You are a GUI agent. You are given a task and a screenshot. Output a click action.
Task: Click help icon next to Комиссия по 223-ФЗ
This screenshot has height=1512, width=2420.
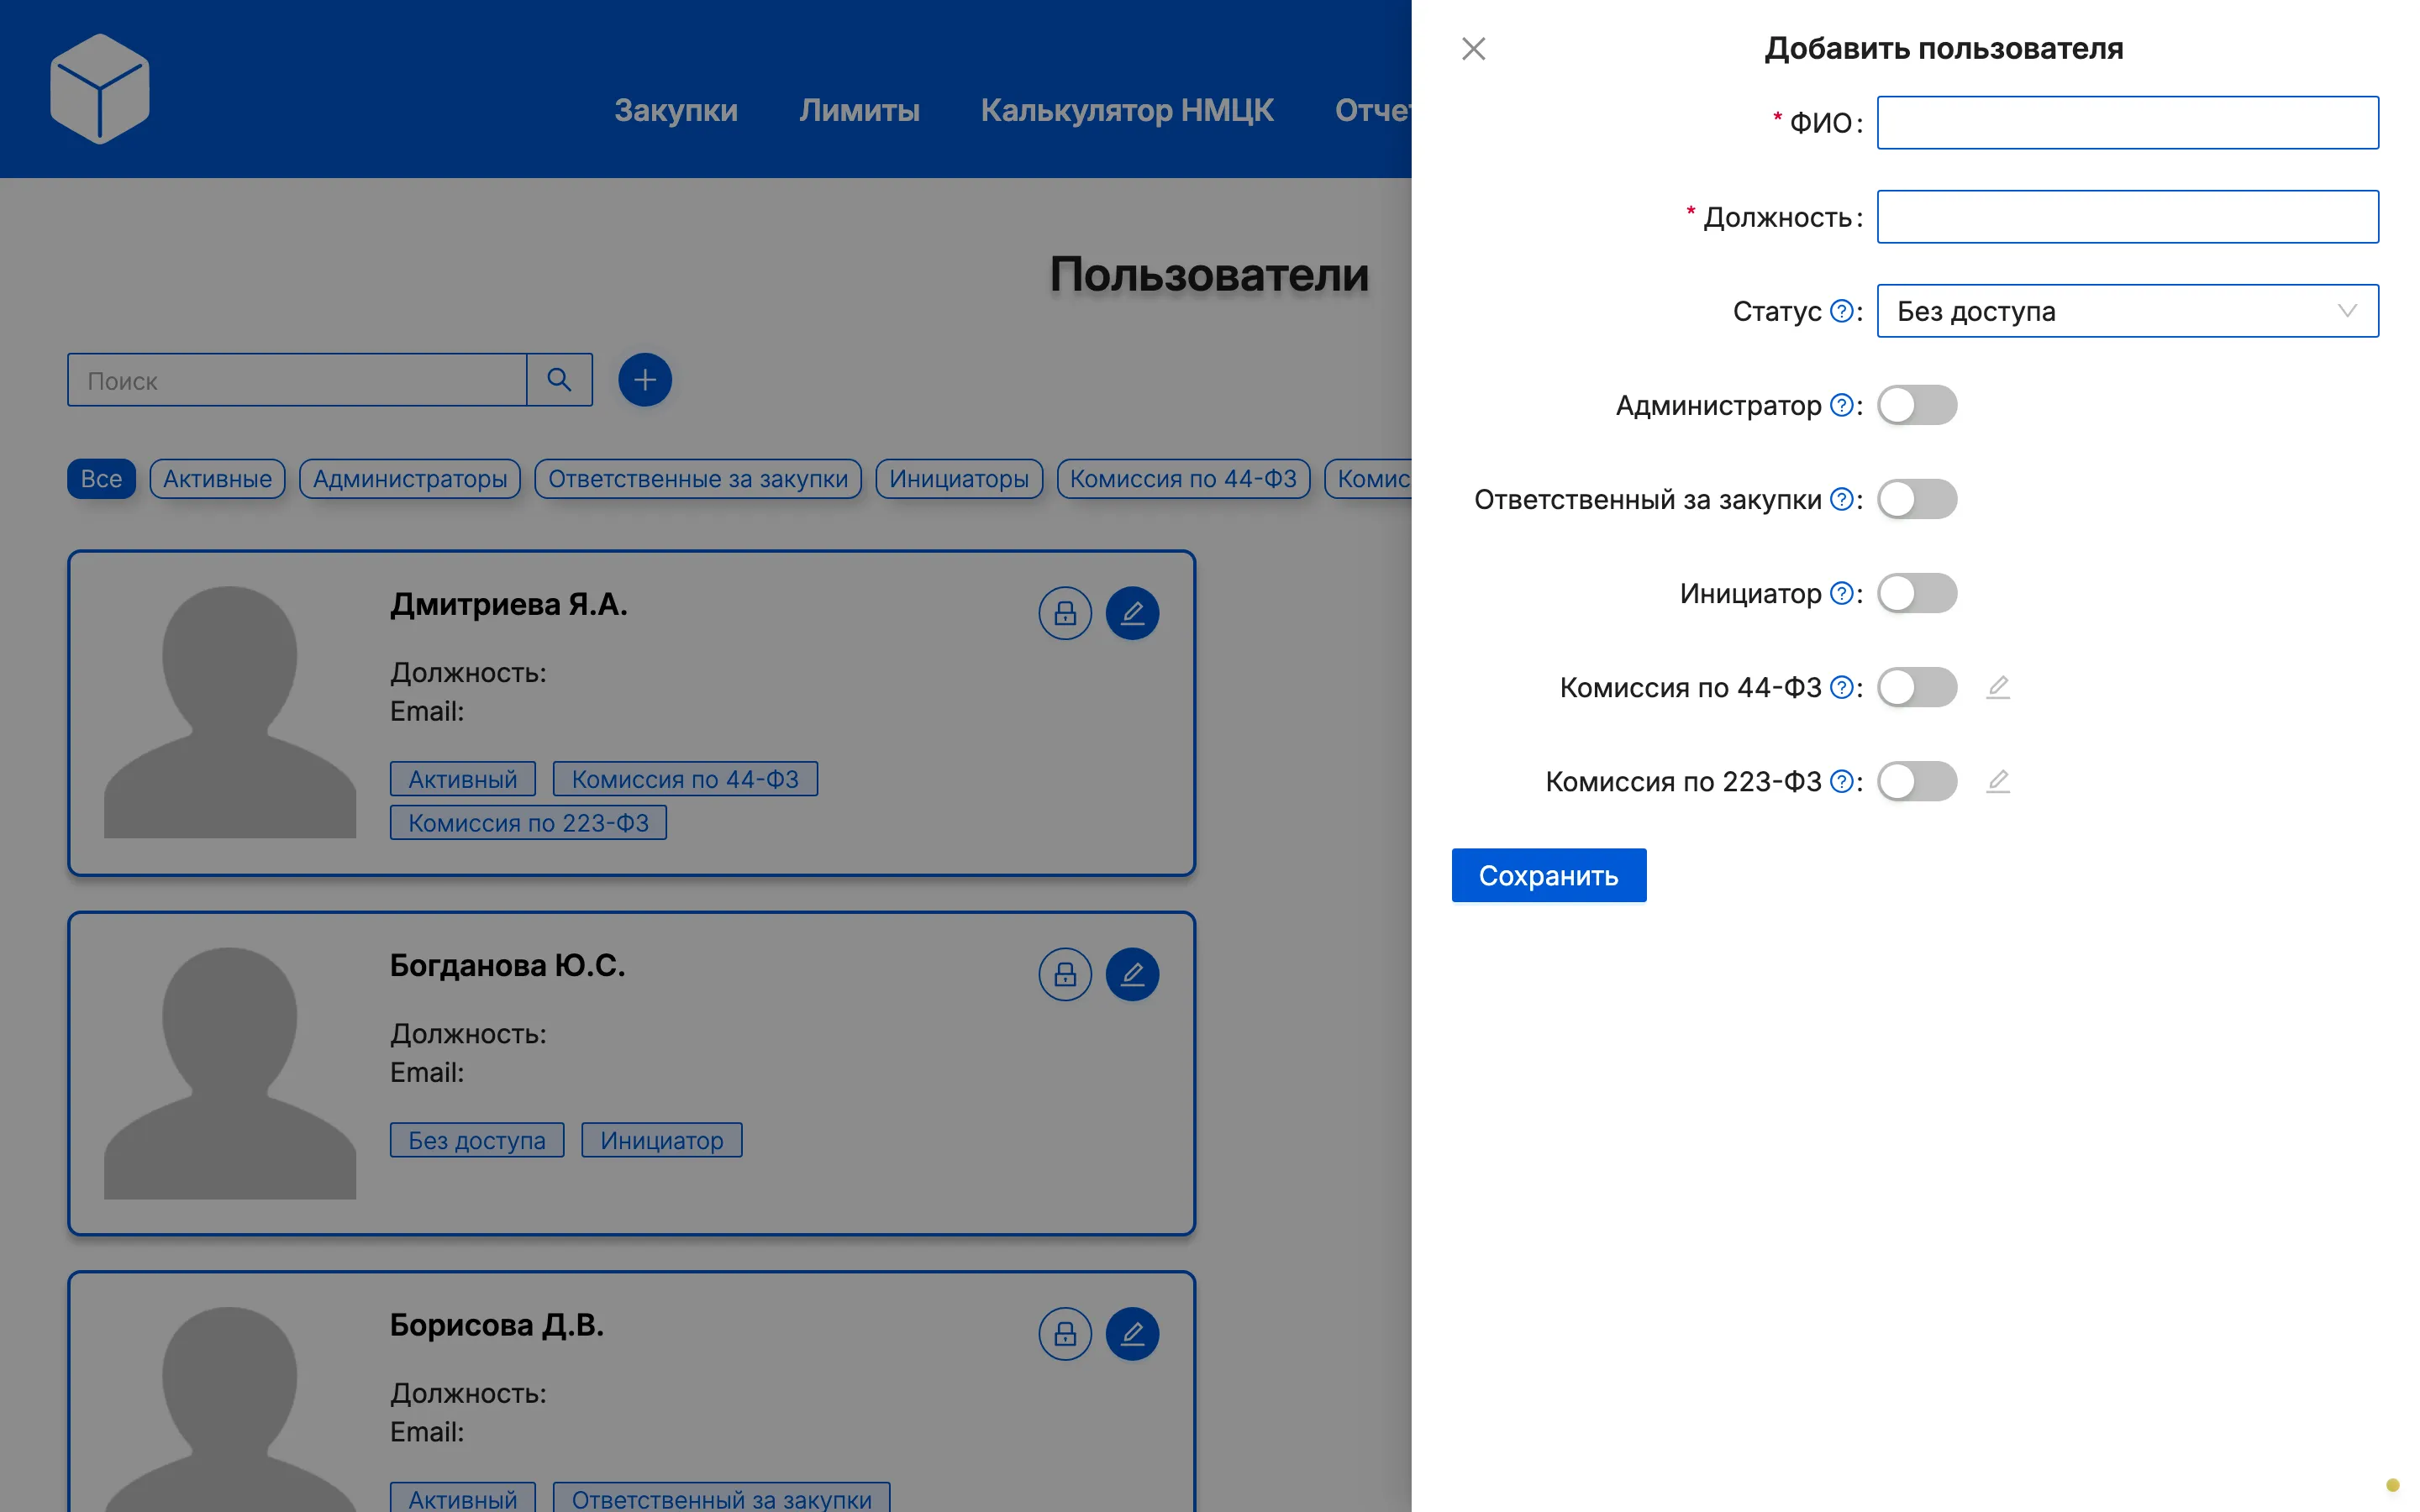(1841, 781)
